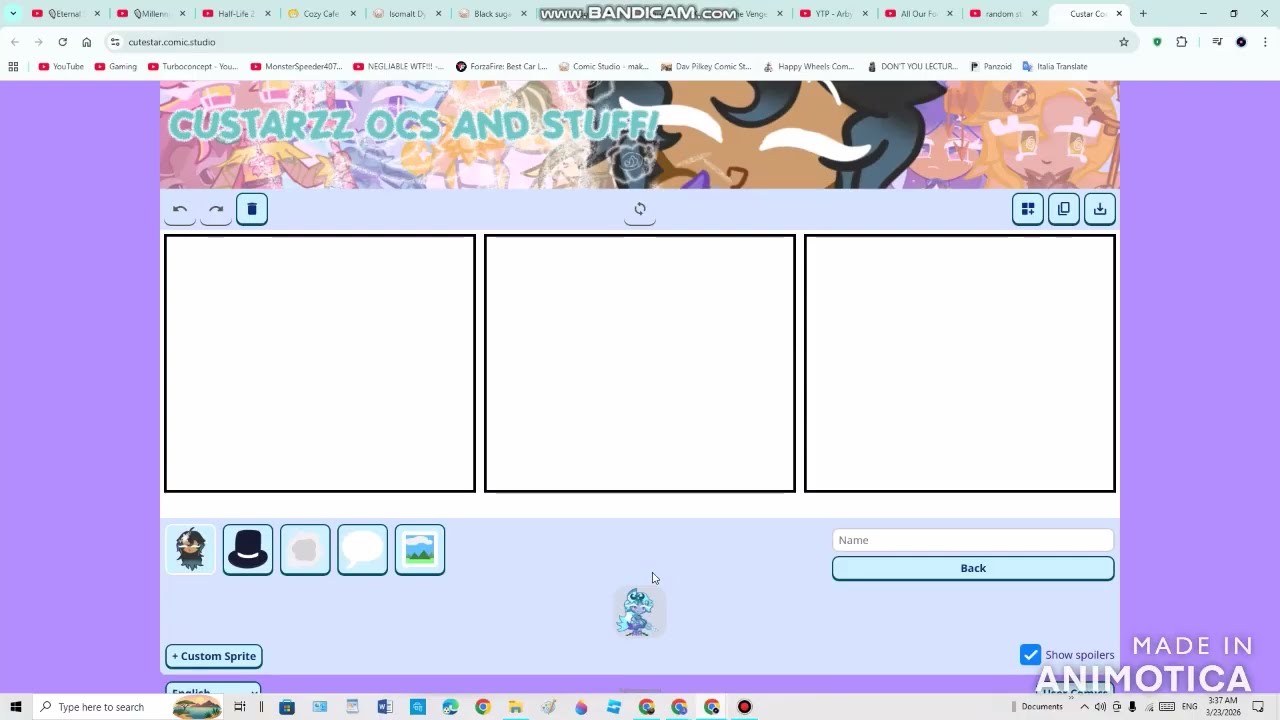This screenshot has height=720, width=1280.
Task: Open Task View on the taskbar
Action: tap(240, 707)
